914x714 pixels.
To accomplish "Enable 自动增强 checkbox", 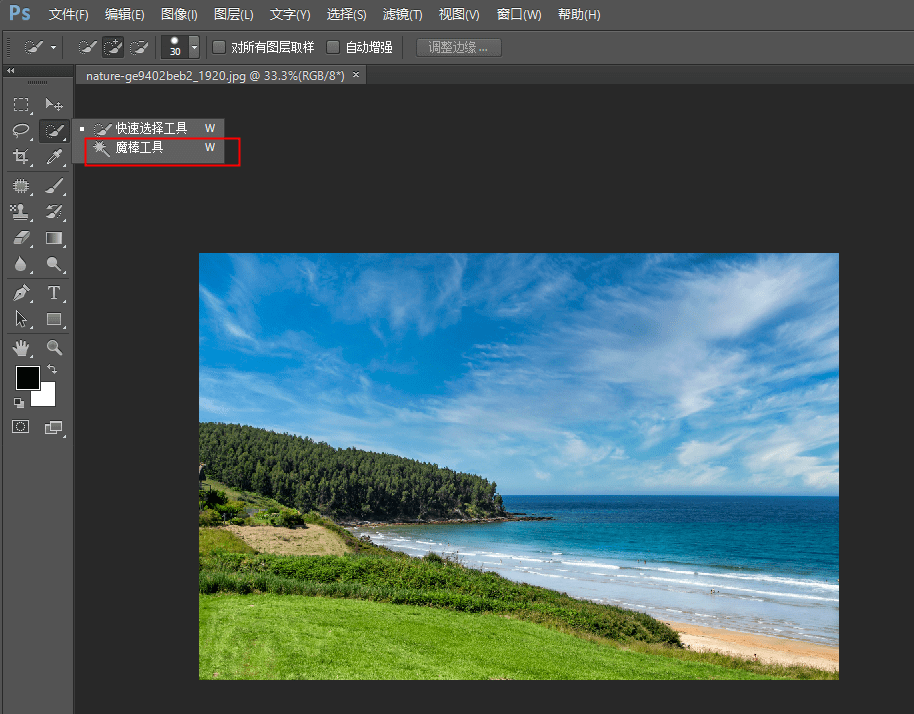I will pos(334,47).
